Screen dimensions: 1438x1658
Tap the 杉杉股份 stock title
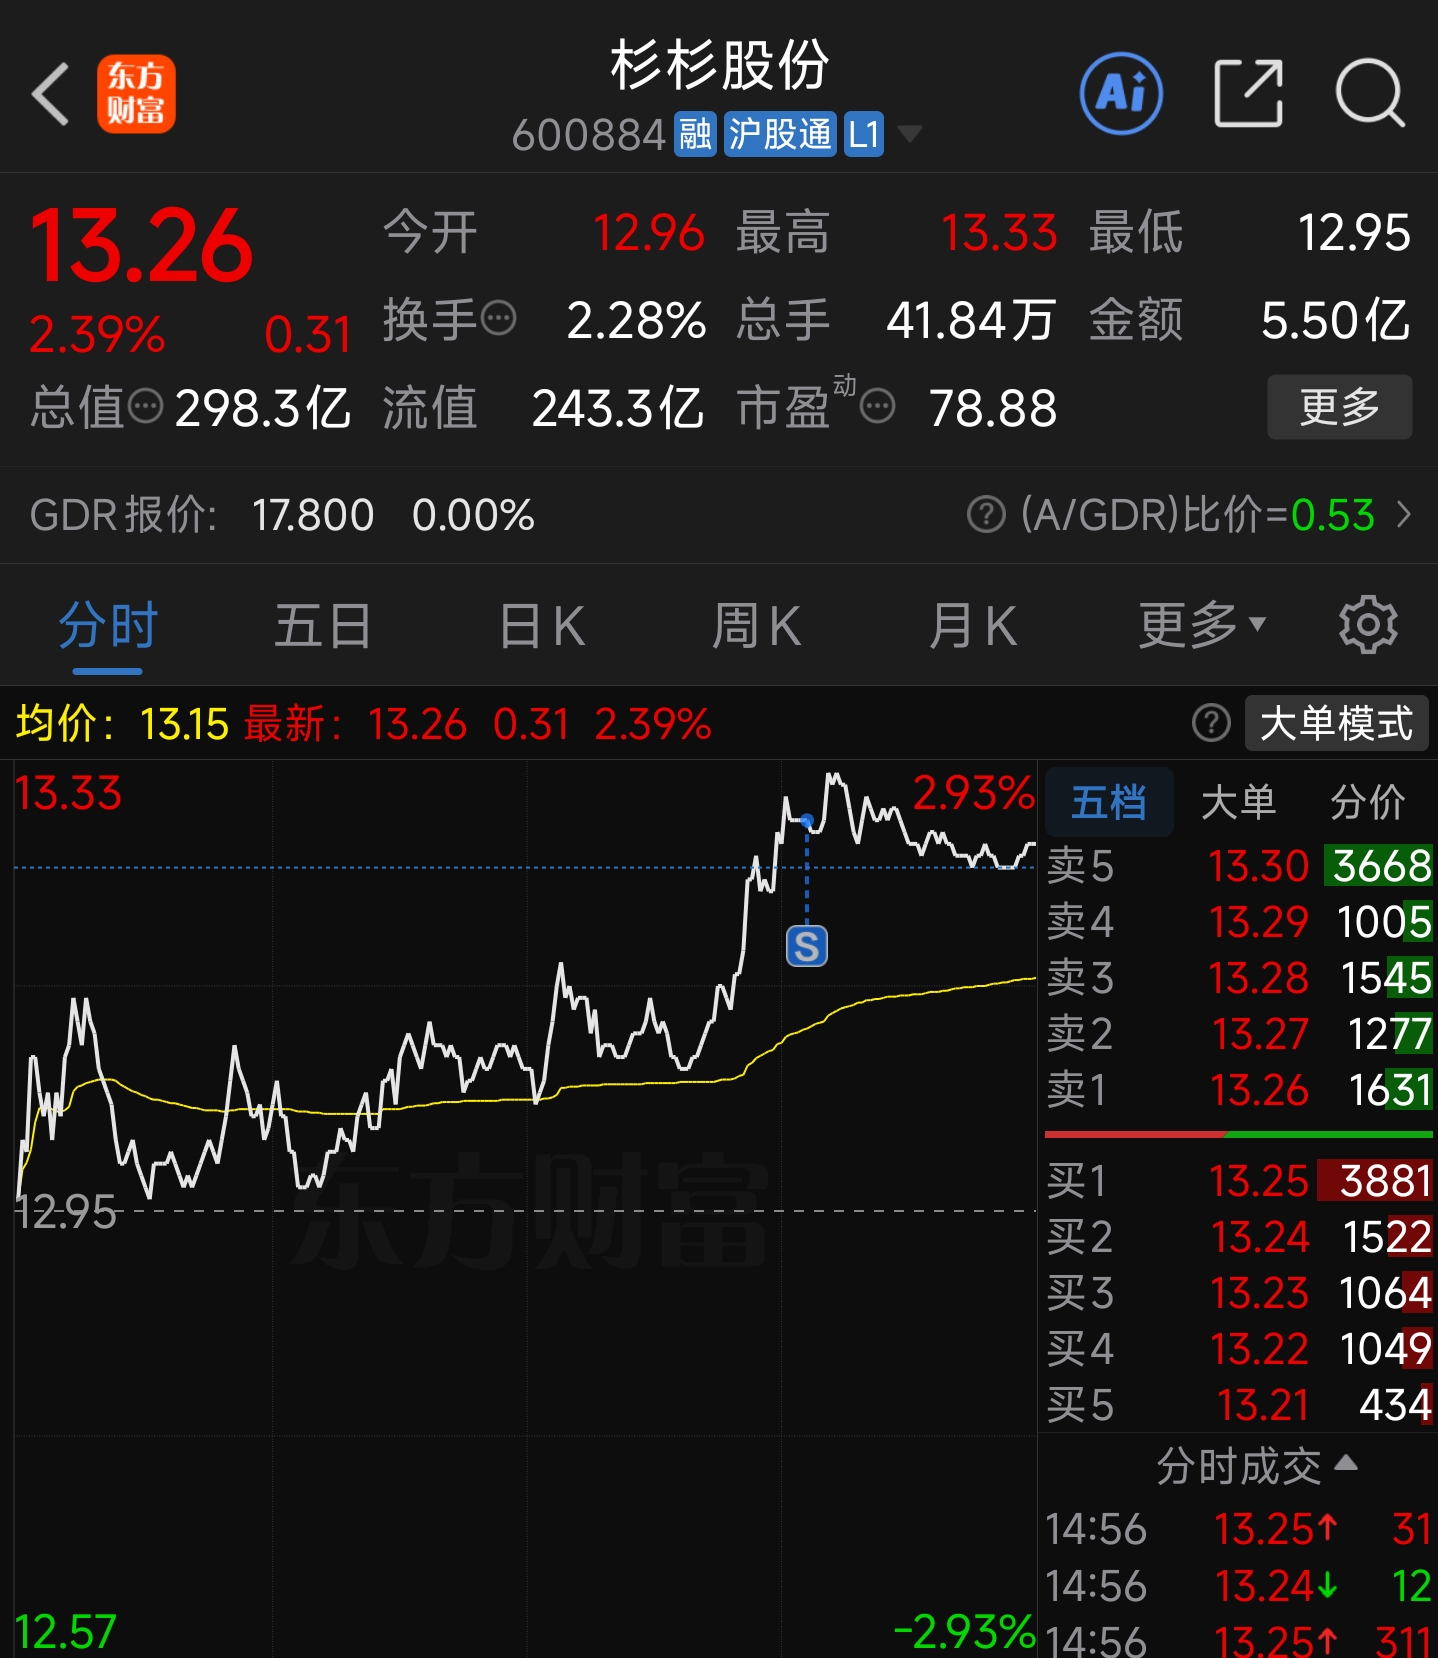(x=720, y=66)
